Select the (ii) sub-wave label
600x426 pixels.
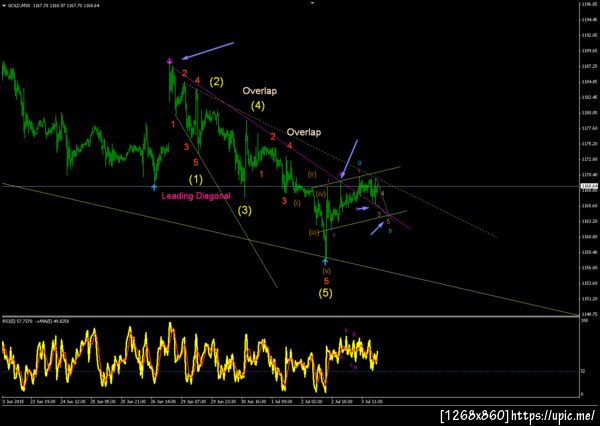(x=312, y=175)
